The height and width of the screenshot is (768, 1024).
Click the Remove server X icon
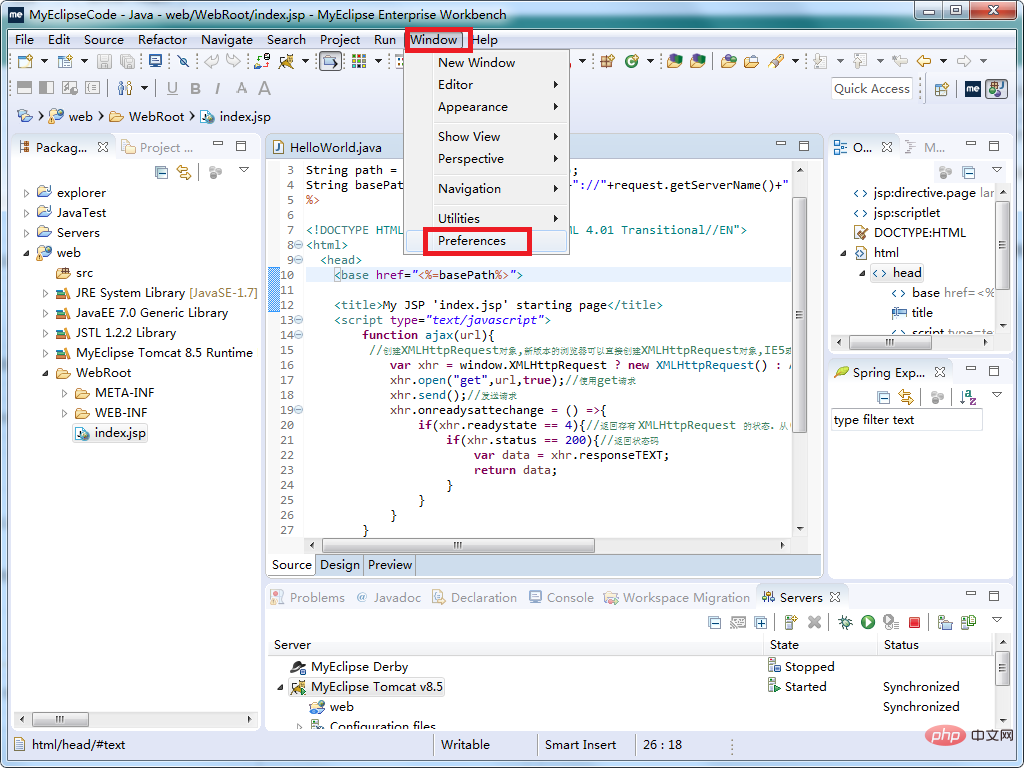(x=814, y=622)
